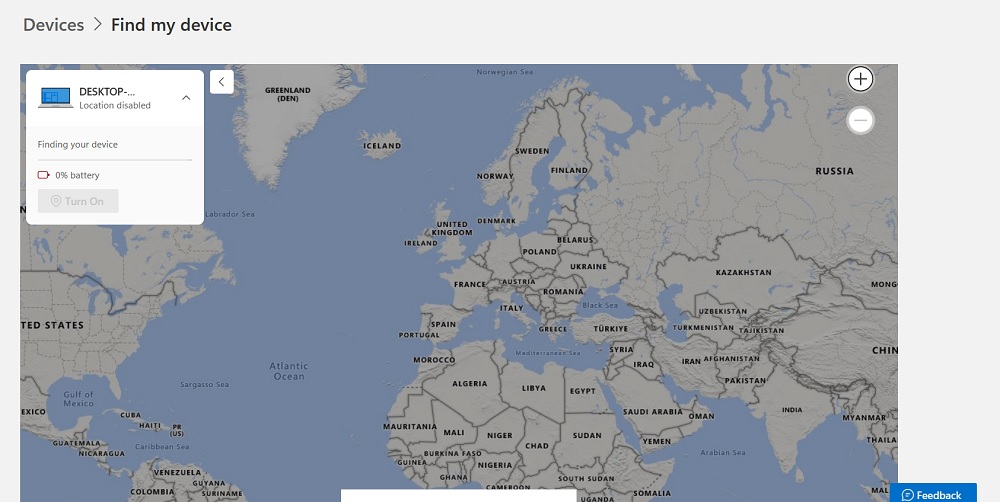
Task: Click the Sargasso Sea label
Action: point(204,385)
